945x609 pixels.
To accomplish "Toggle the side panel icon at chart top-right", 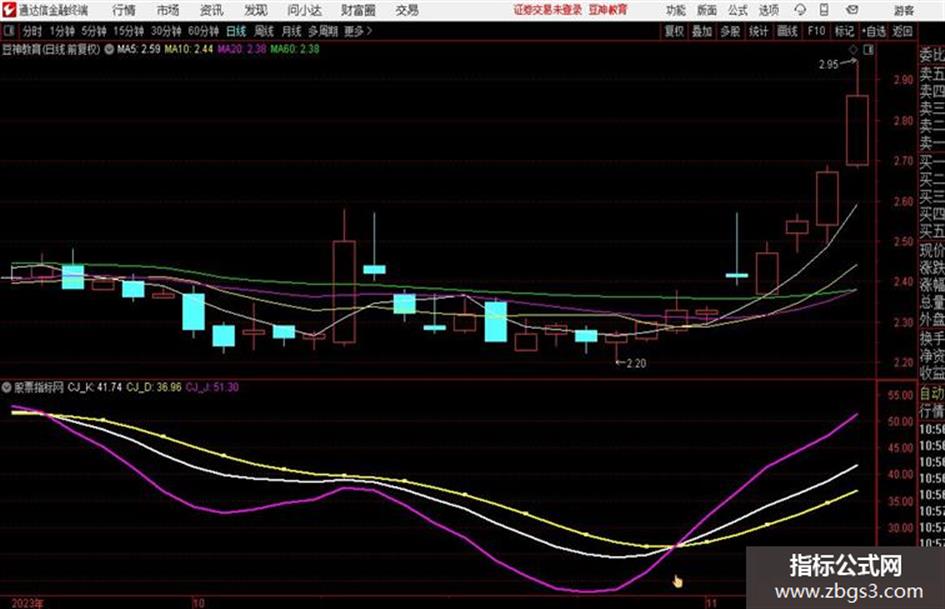I will [x=868, y=50].
